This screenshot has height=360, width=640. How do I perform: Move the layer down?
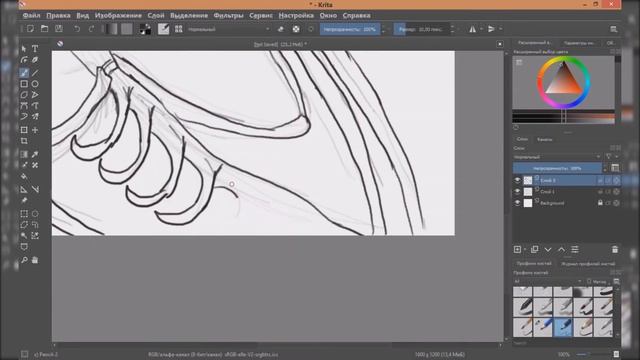tap(548, 249)
